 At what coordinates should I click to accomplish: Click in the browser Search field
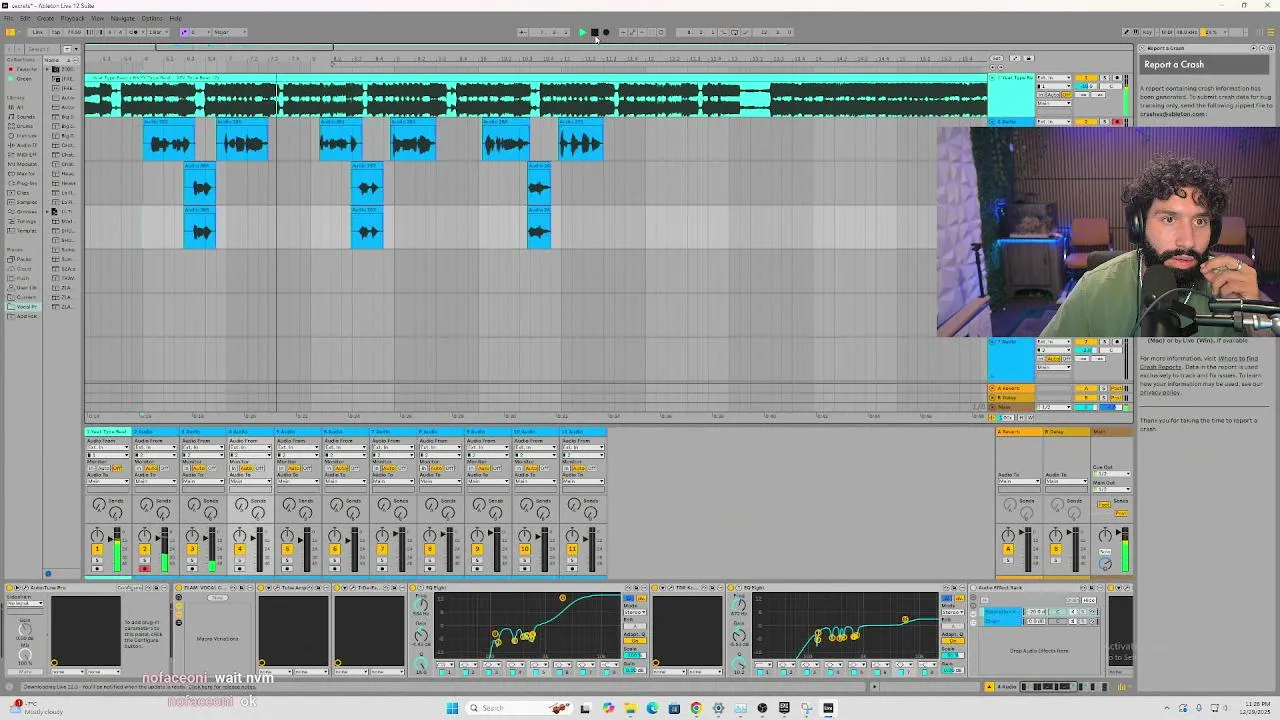(x=42, y=48)
